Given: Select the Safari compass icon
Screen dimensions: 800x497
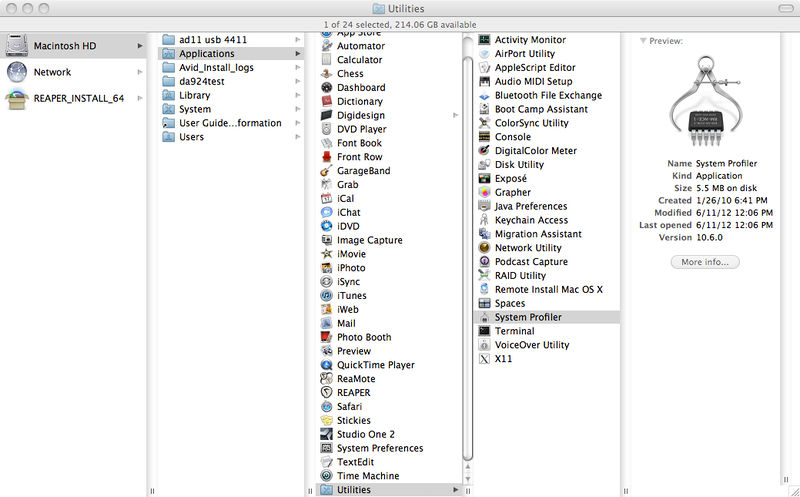Looking at the screenshot, I should (327, 406).
